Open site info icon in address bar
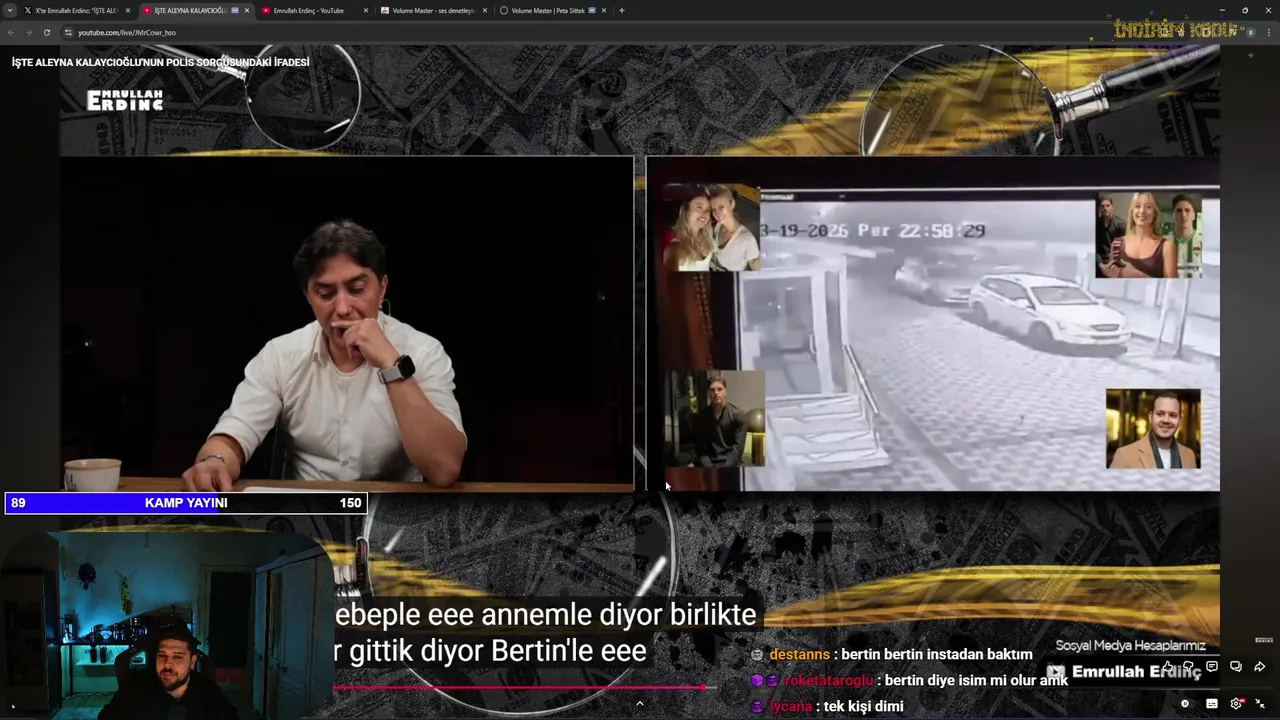 pos(68,32)
